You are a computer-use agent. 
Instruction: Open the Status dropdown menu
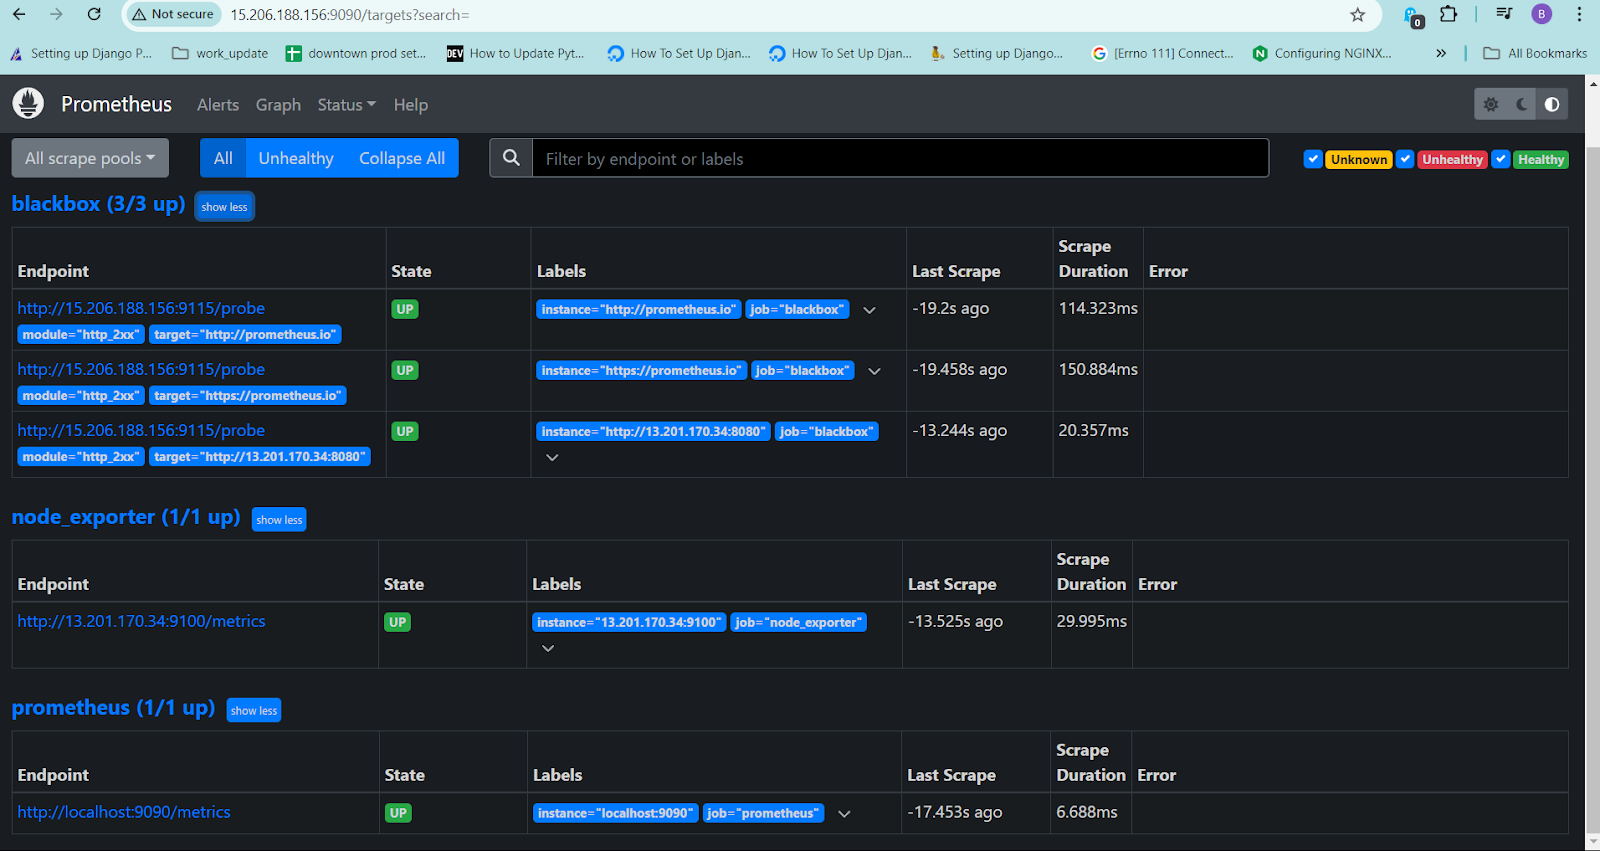pyautogui.click(x=347, y=104)
